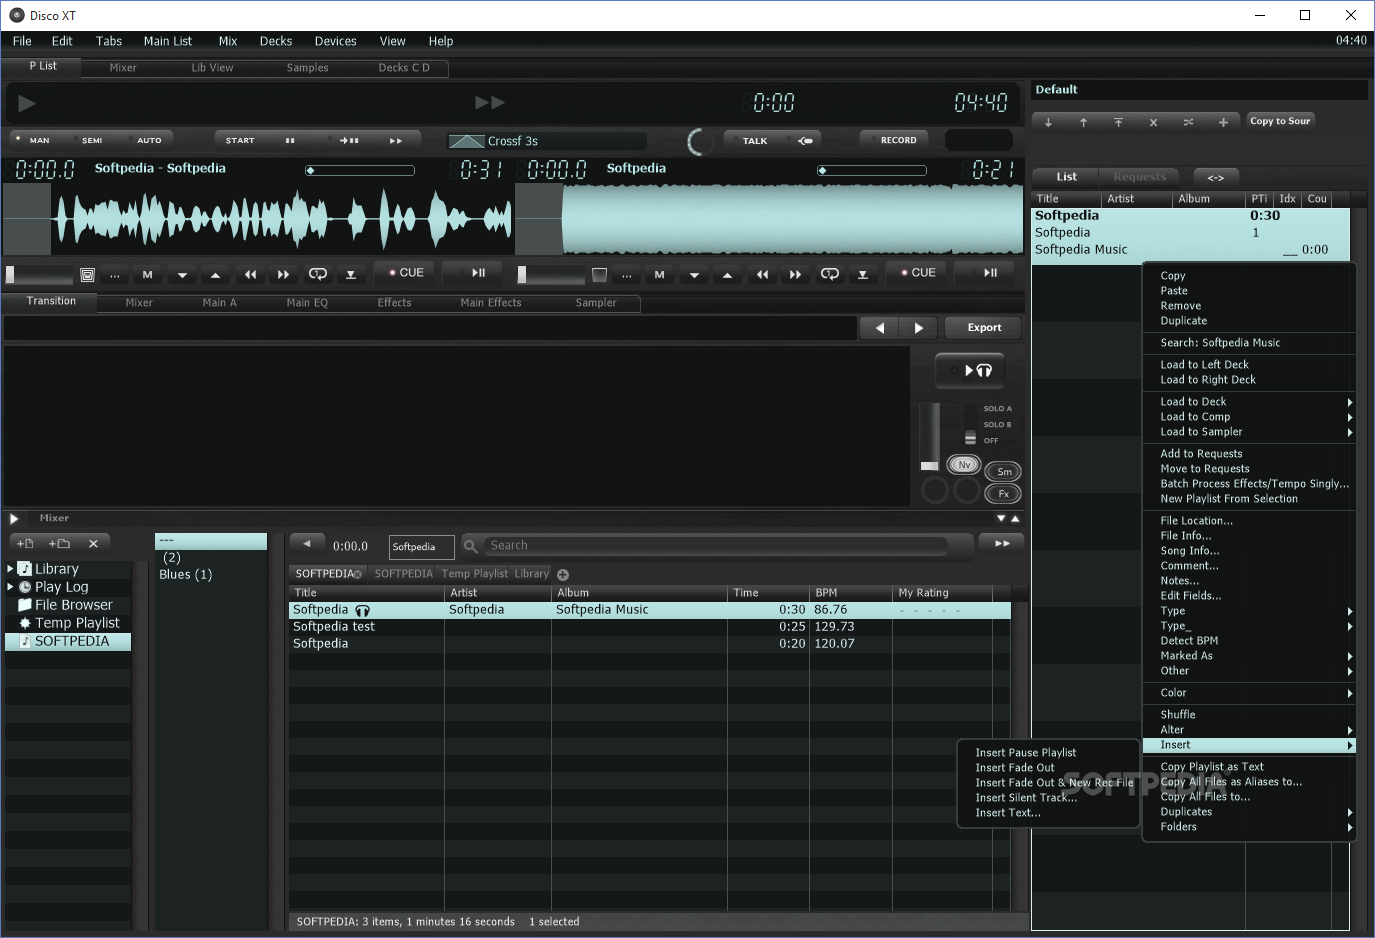This screenshot has height=938, width=1375.
Task: Open Requests tab in playlist panel
Action: click(x=1139, y=177)
